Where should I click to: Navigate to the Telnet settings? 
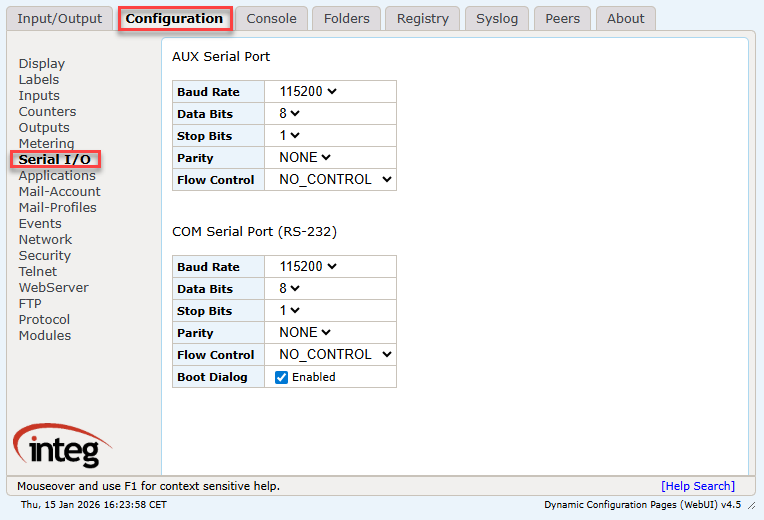38,272
